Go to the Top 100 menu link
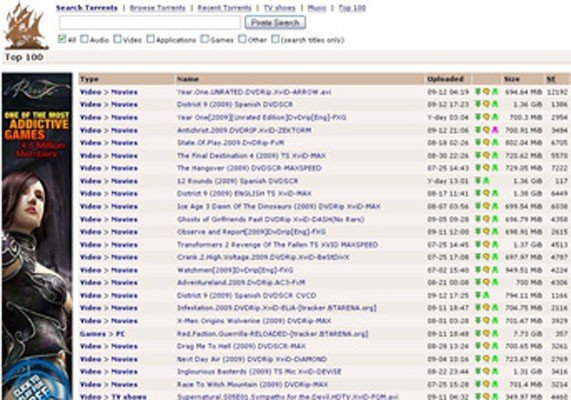Image resolution: width=571 pixels, height=400 pixels. [x=352, y=8]
